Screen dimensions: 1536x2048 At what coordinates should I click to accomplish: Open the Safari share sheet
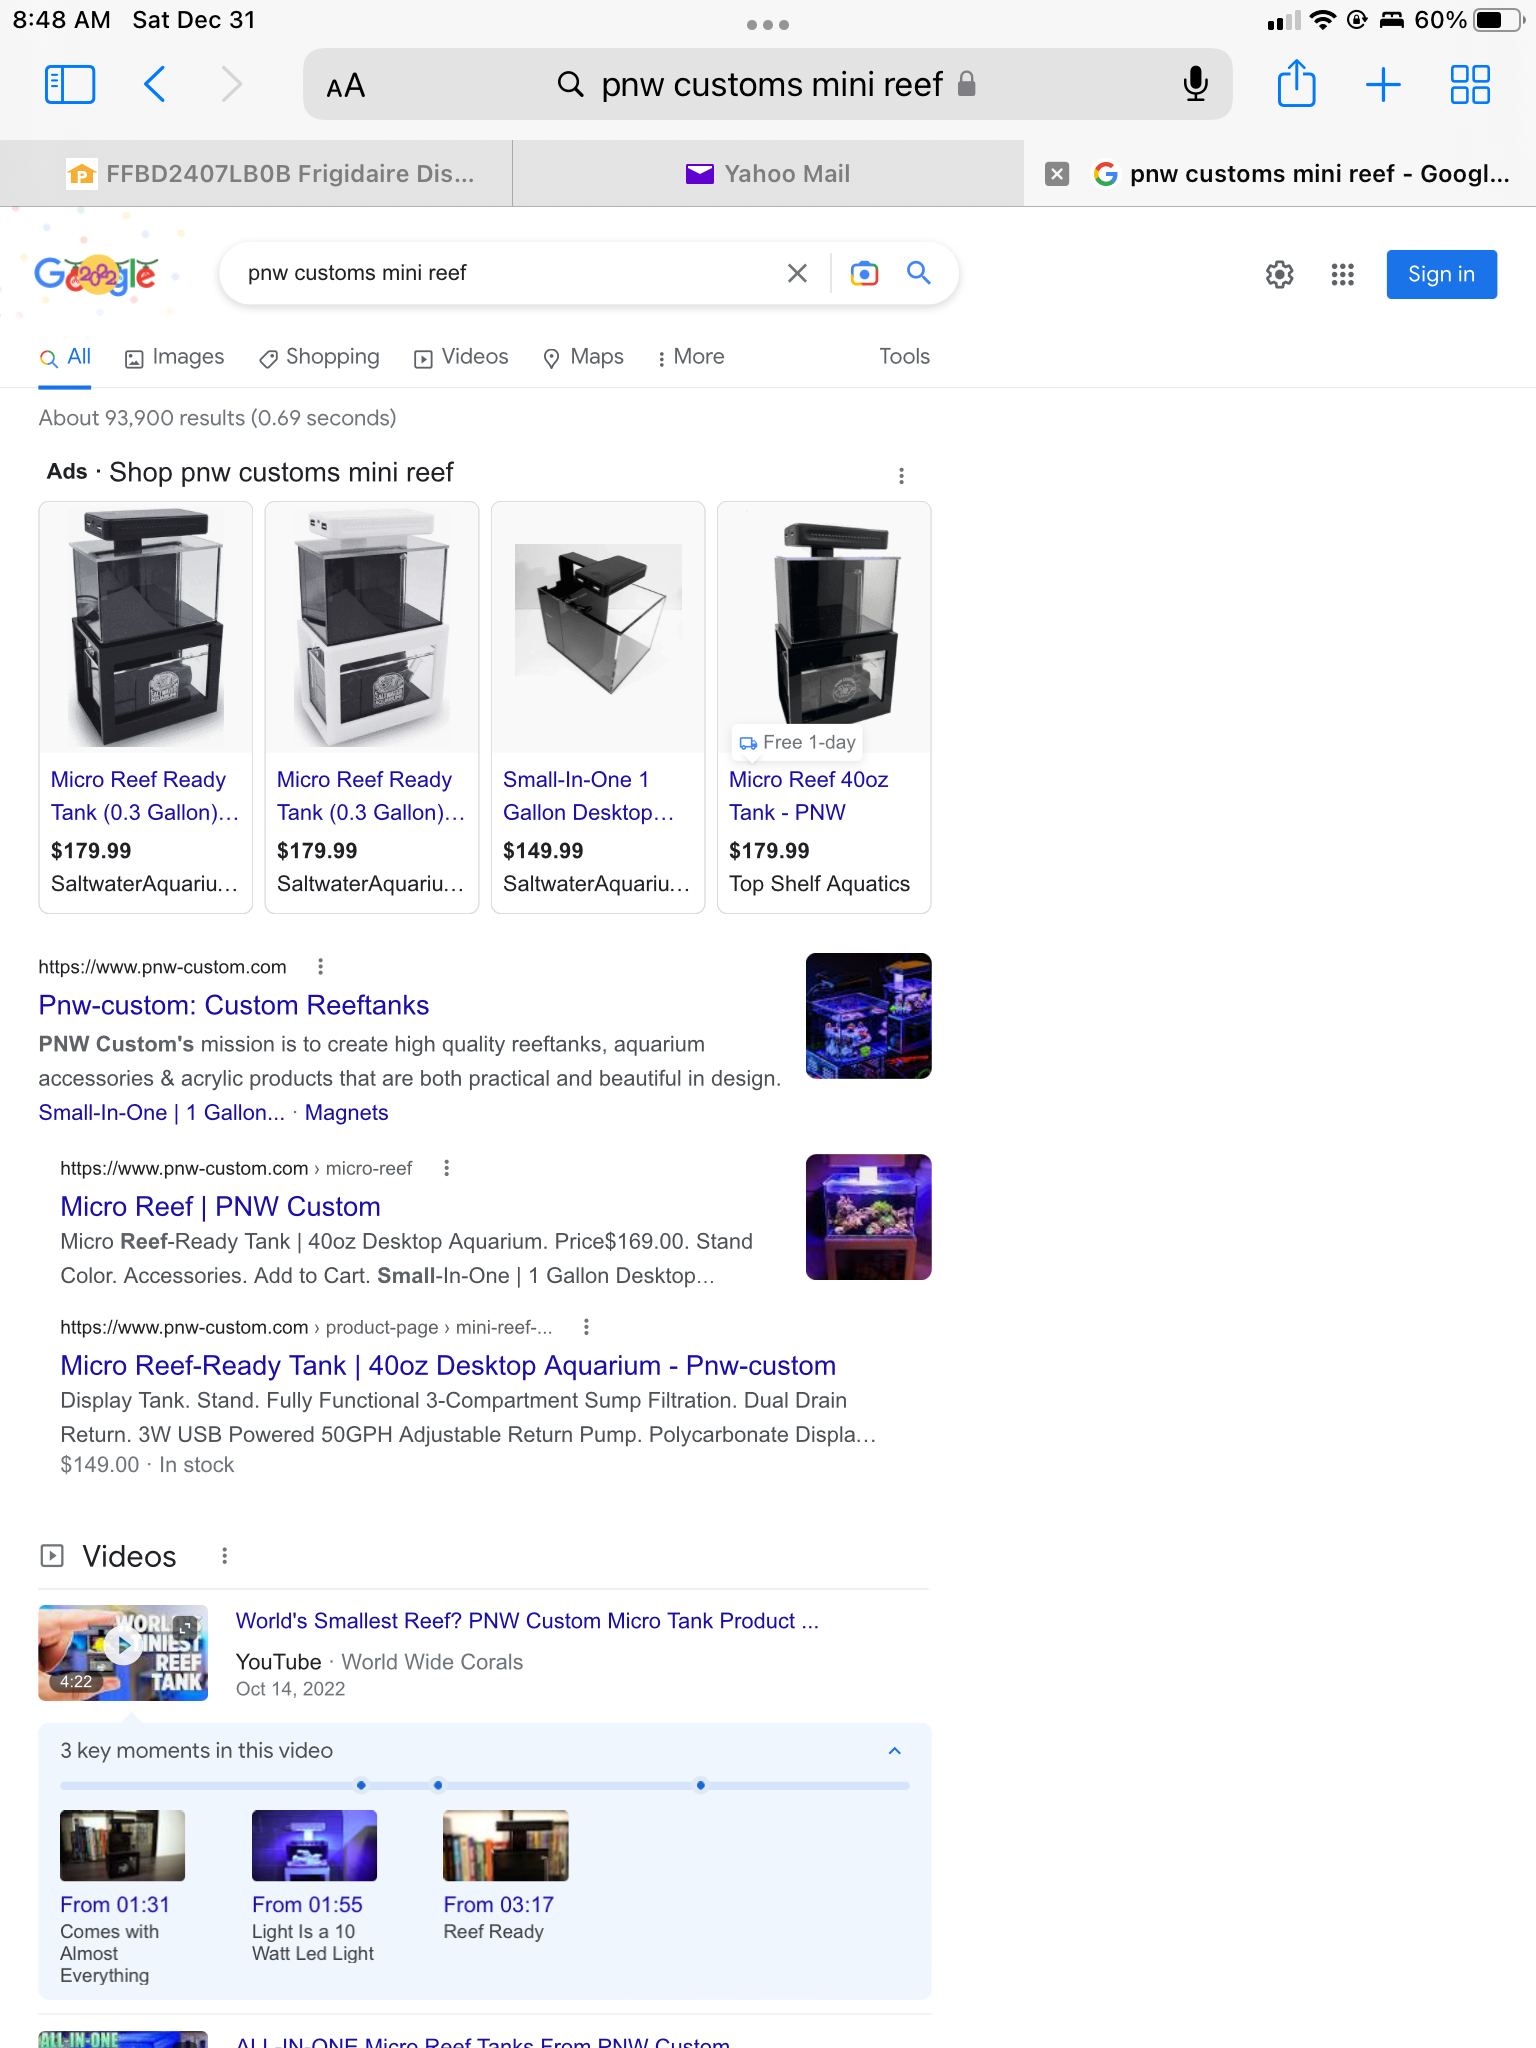coord(1296,85)
